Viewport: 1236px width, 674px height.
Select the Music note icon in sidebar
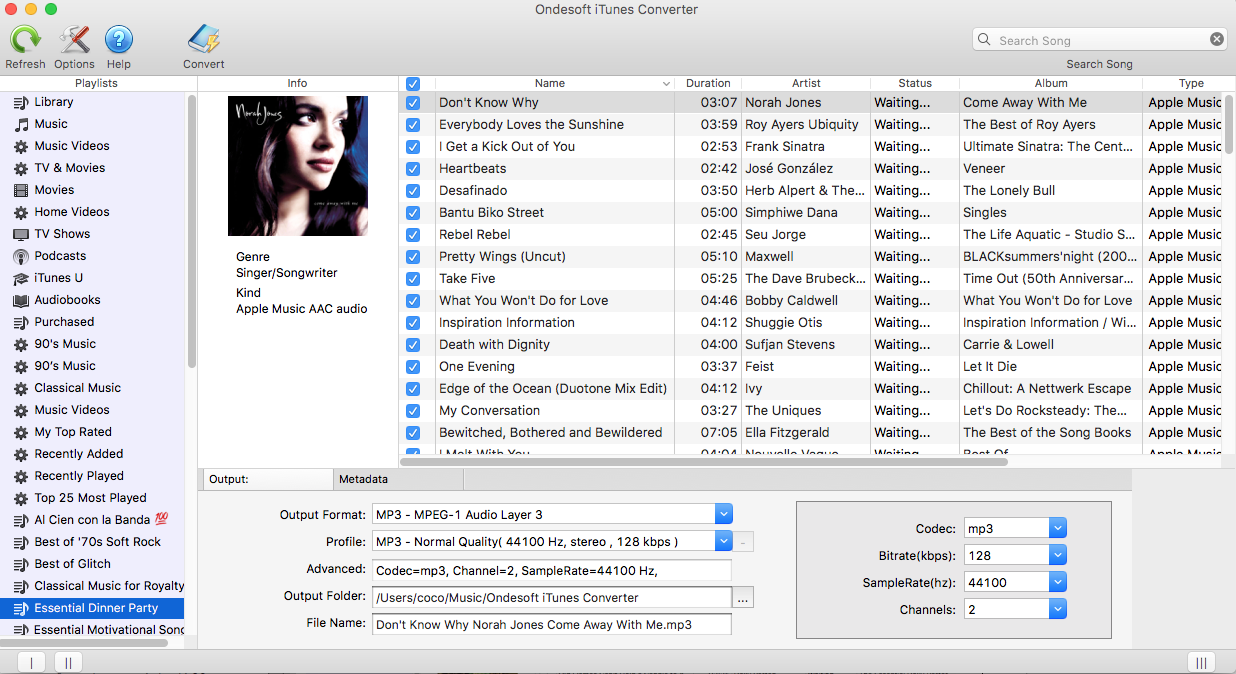click(21, 124)
